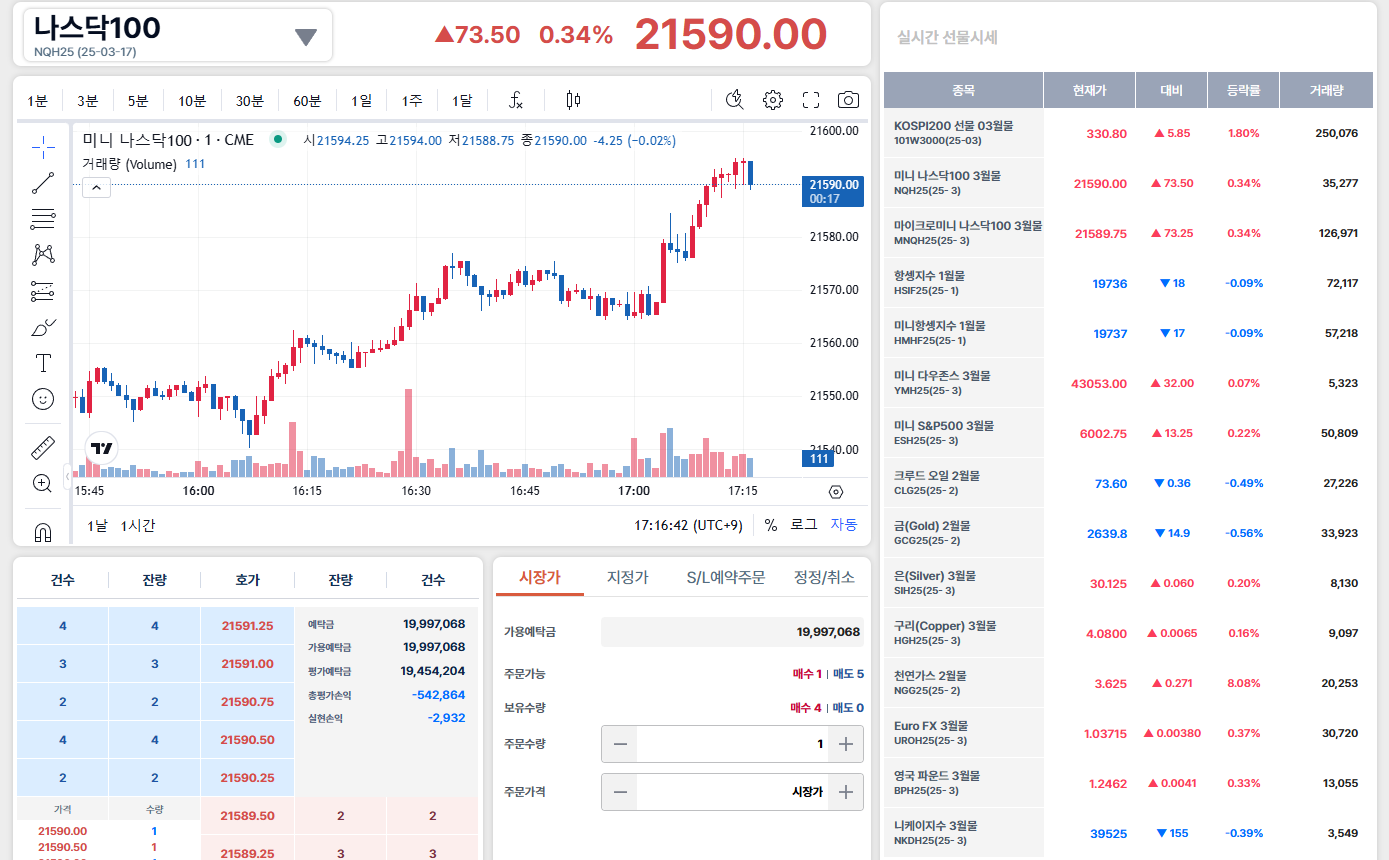Open the indicators fx menu

click(x=516, y=100)
